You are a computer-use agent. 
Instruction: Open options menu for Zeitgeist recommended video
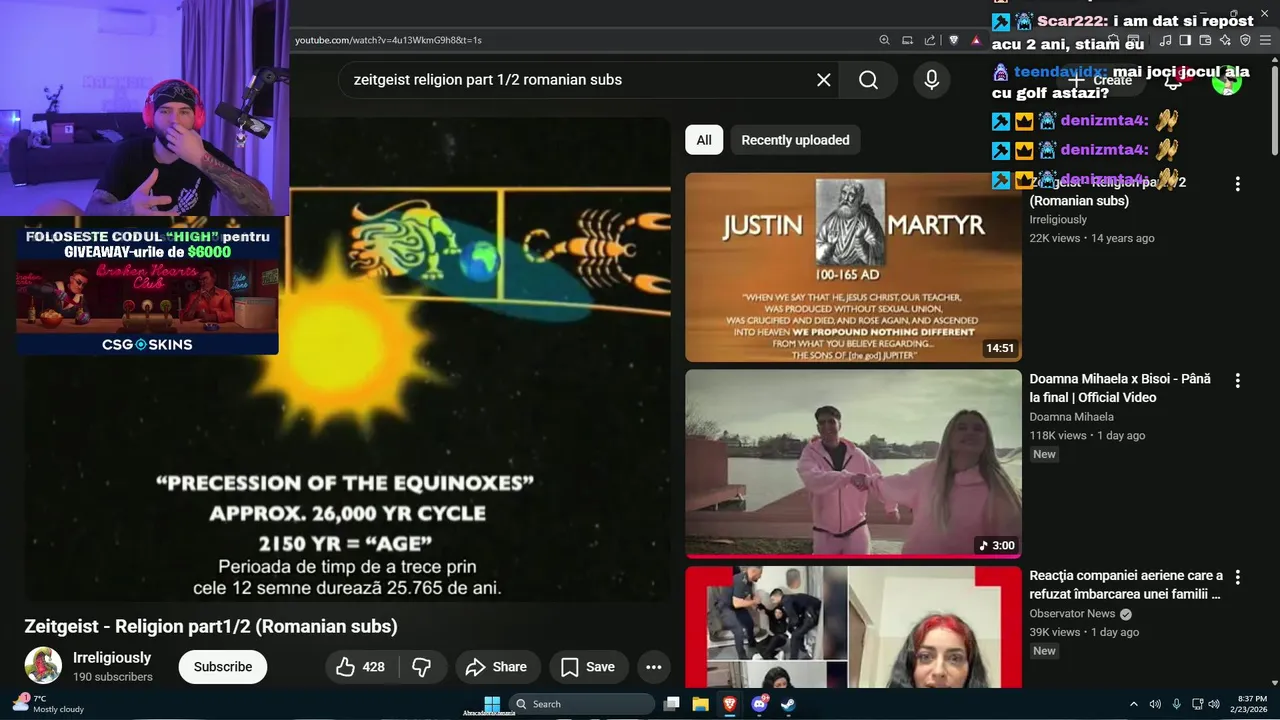1237,184
